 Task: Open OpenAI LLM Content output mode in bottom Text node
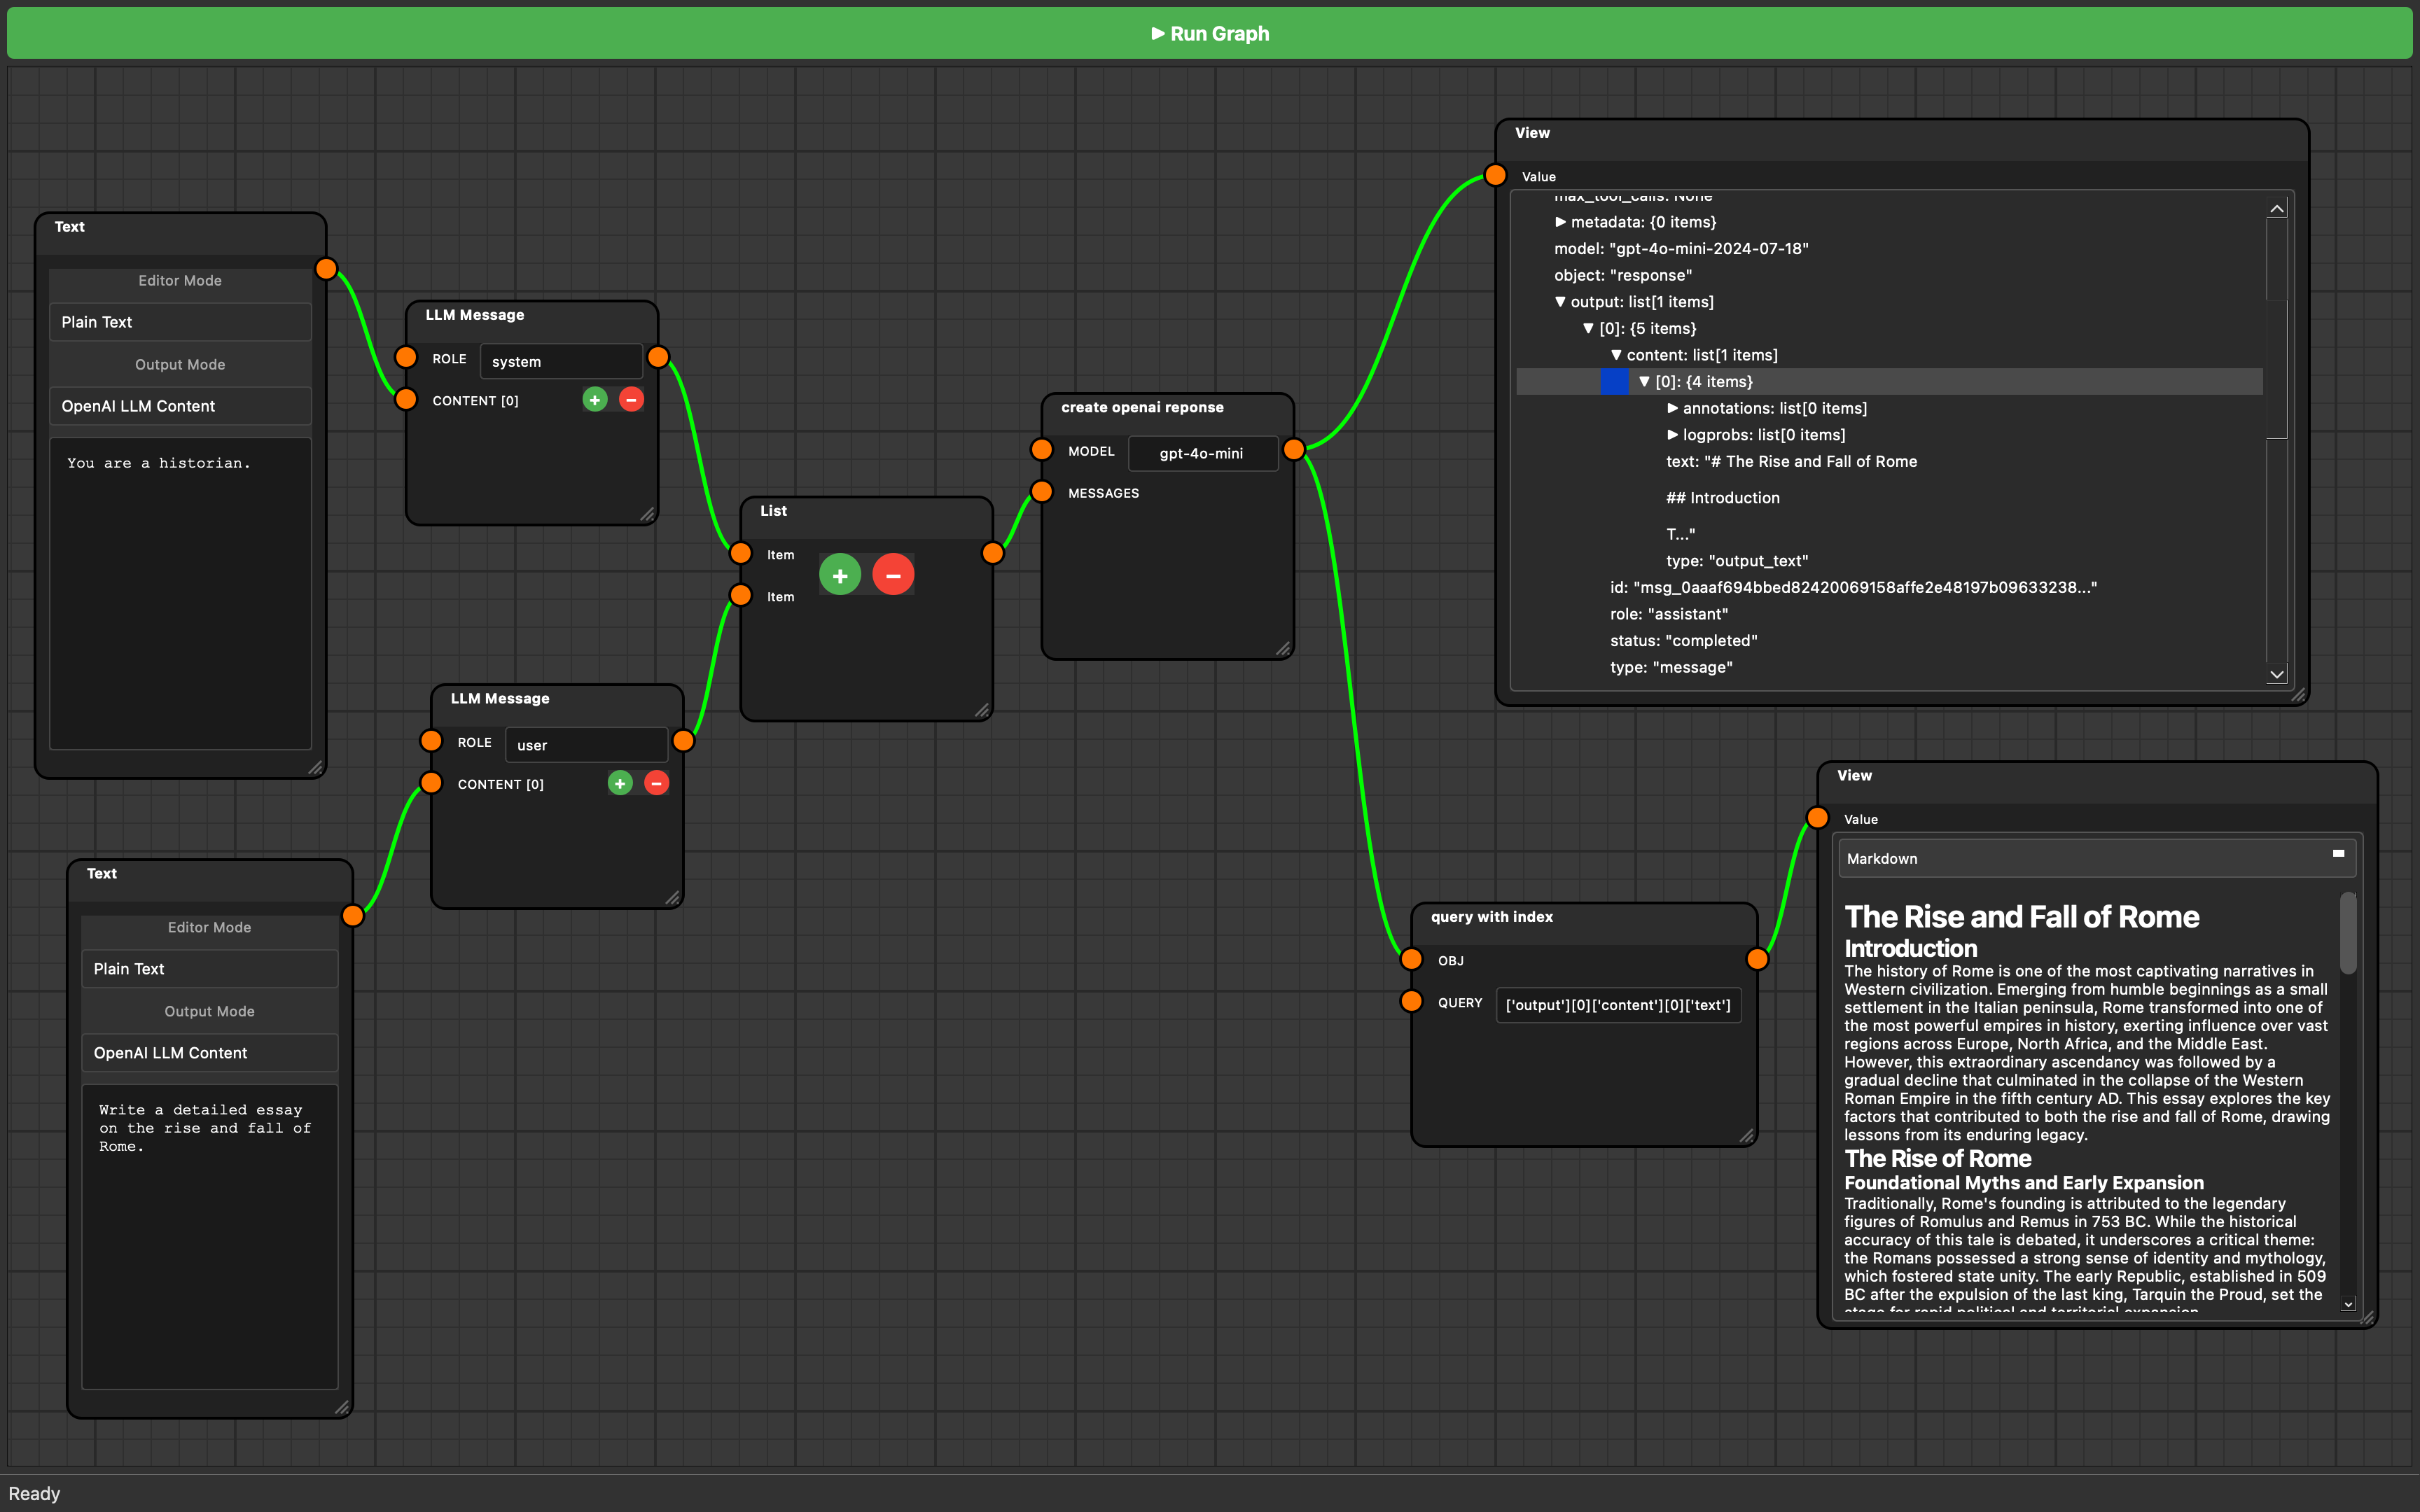tap(210, 1053)
